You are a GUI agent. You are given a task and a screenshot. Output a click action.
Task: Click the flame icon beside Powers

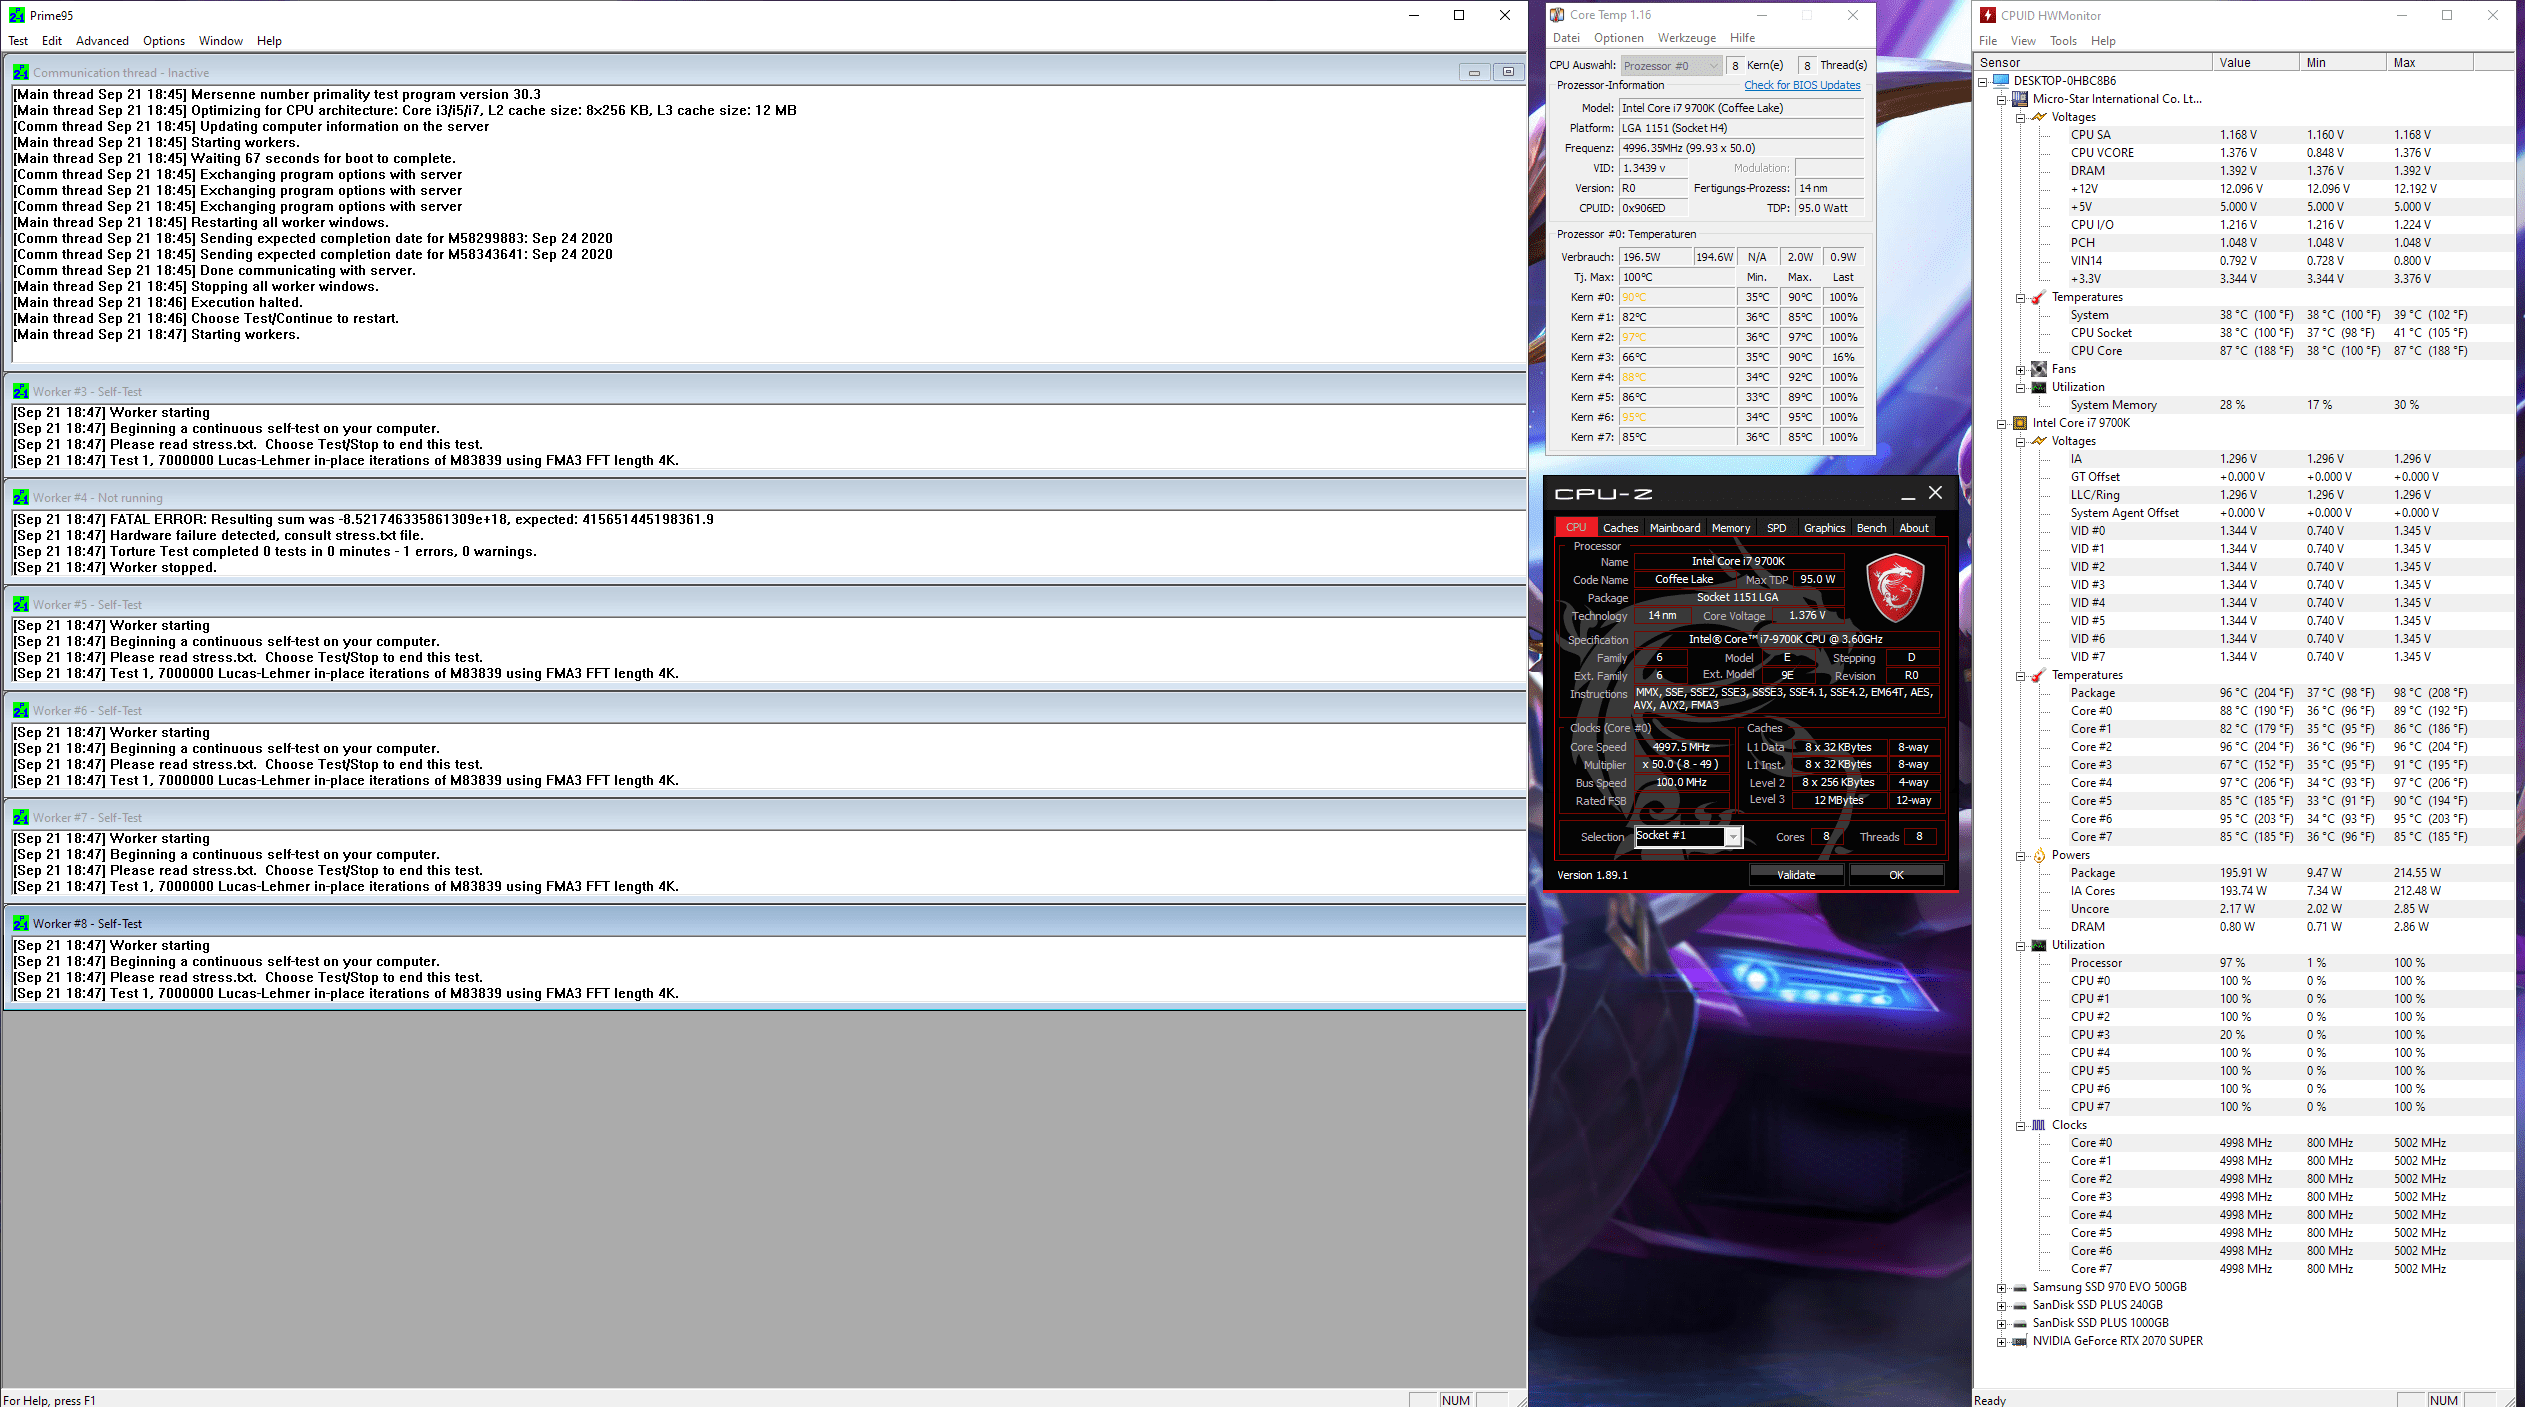(2039, 855)
